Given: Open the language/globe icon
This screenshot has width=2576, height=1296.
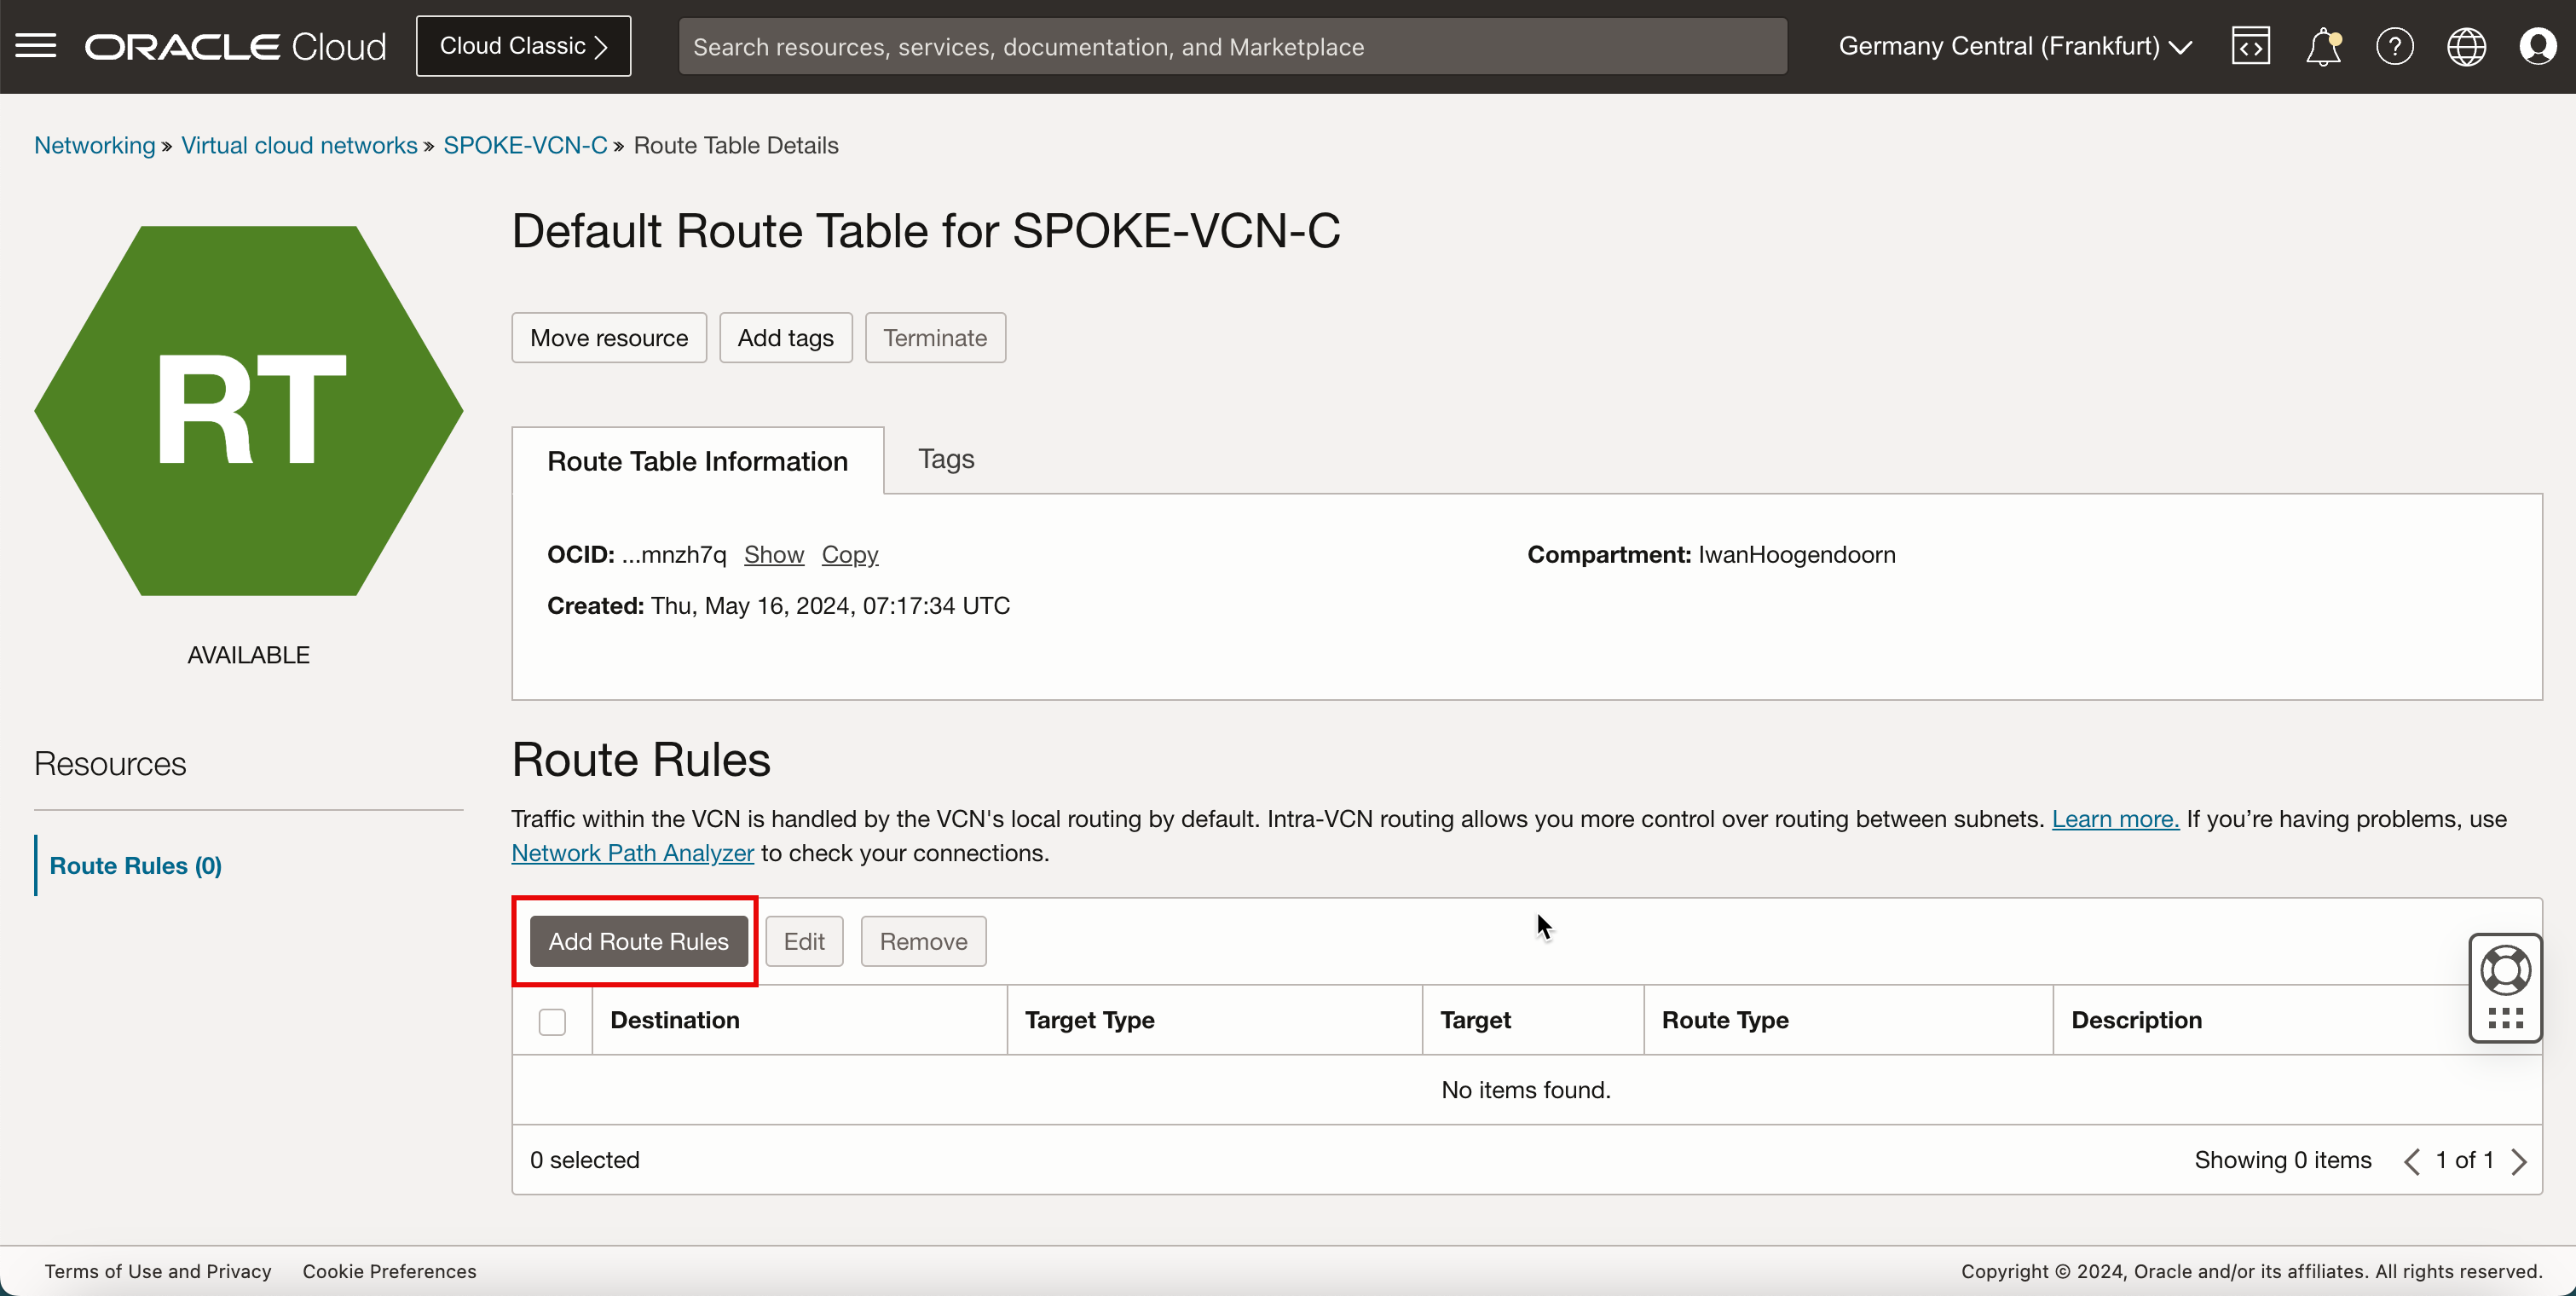Looking at the screenshot, I should (x=2467, y=46).
